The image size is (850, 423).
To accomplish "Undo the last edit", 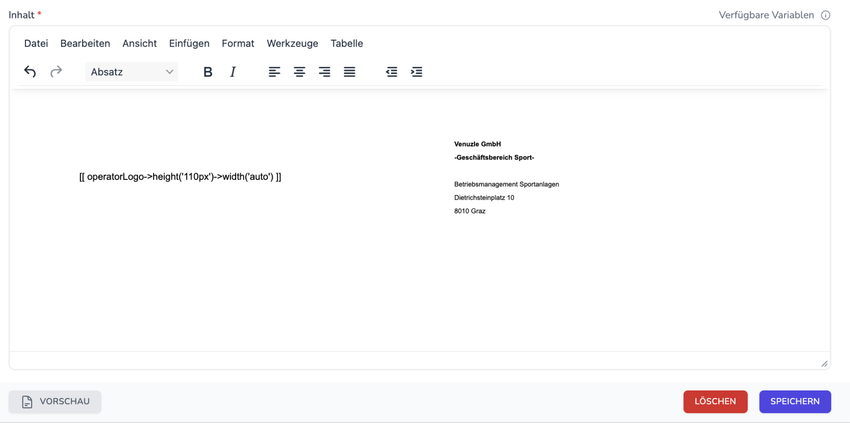I will coord(30,72).
